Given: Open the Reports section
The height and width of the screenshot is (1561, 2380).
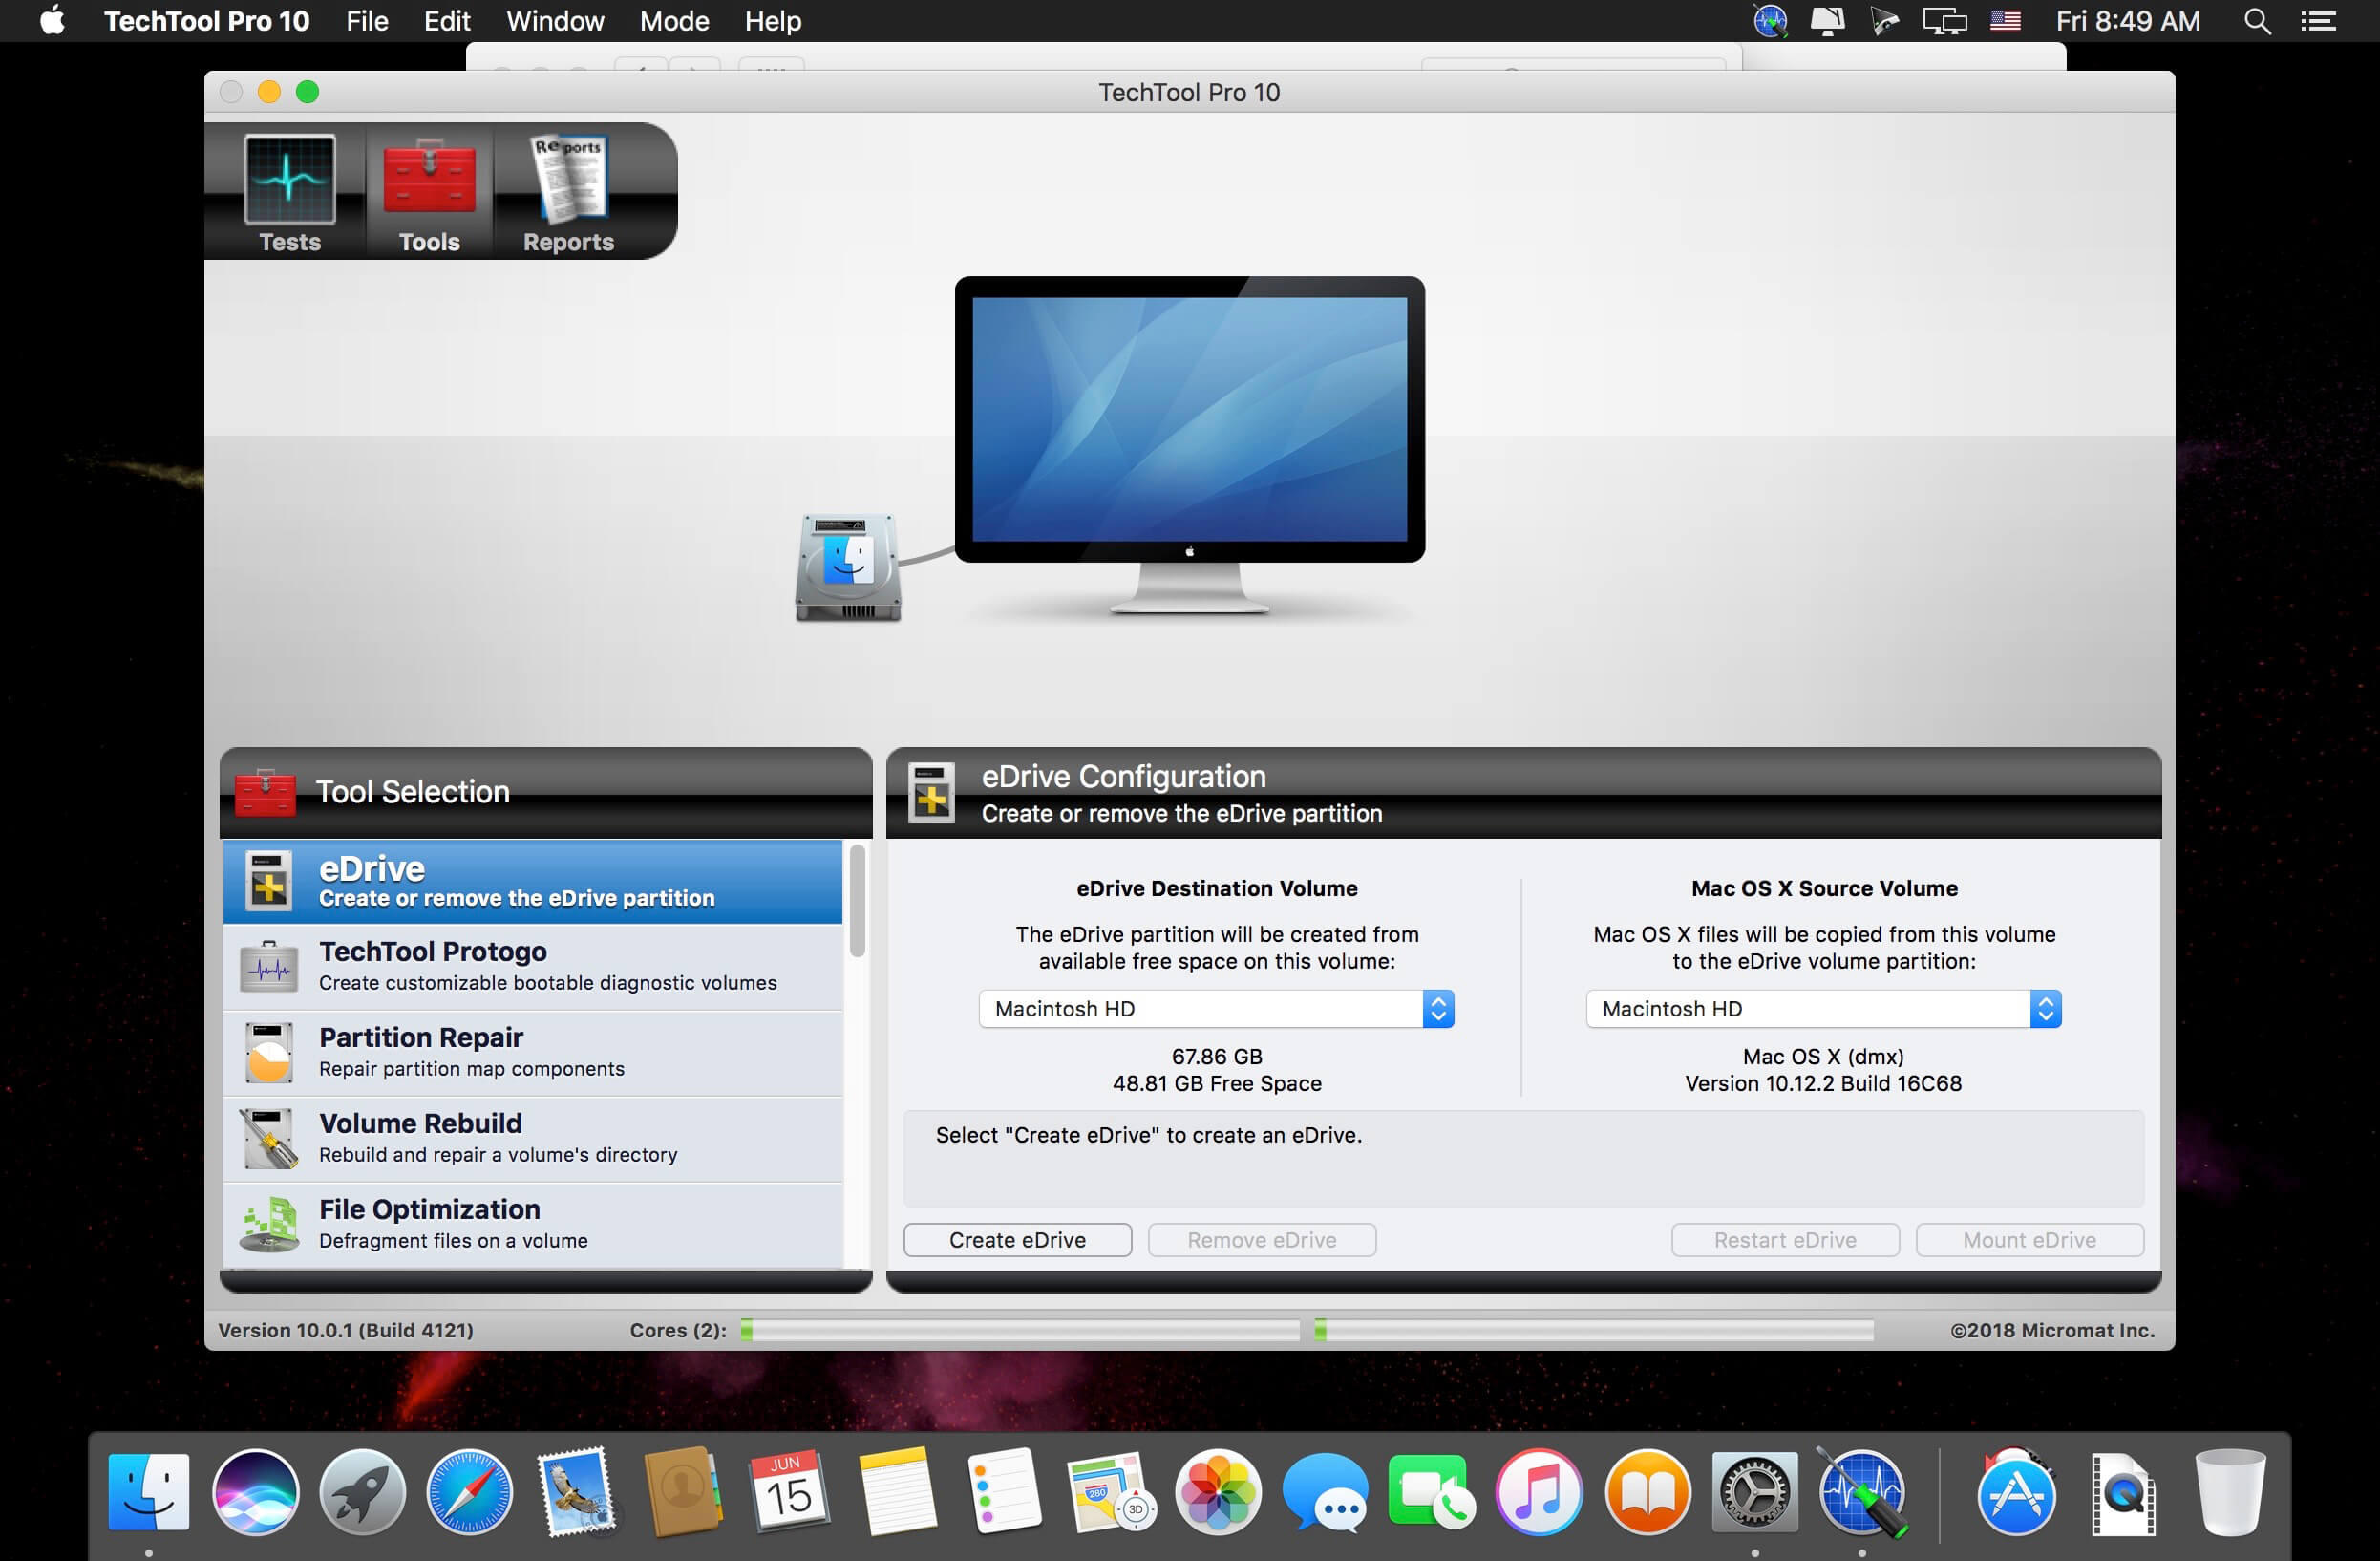Looking at the screenshot, I should pyautogui.click(x=569, y=193).
